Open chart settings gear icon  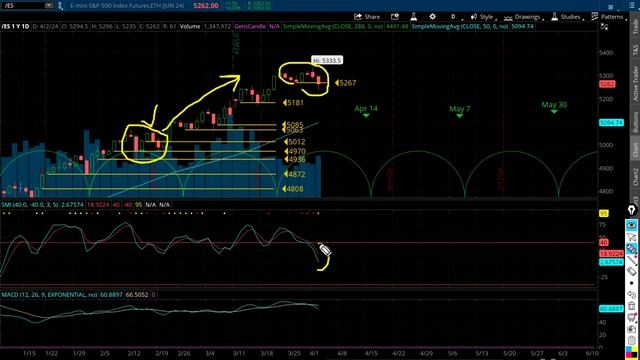click(x=432, y=17)
